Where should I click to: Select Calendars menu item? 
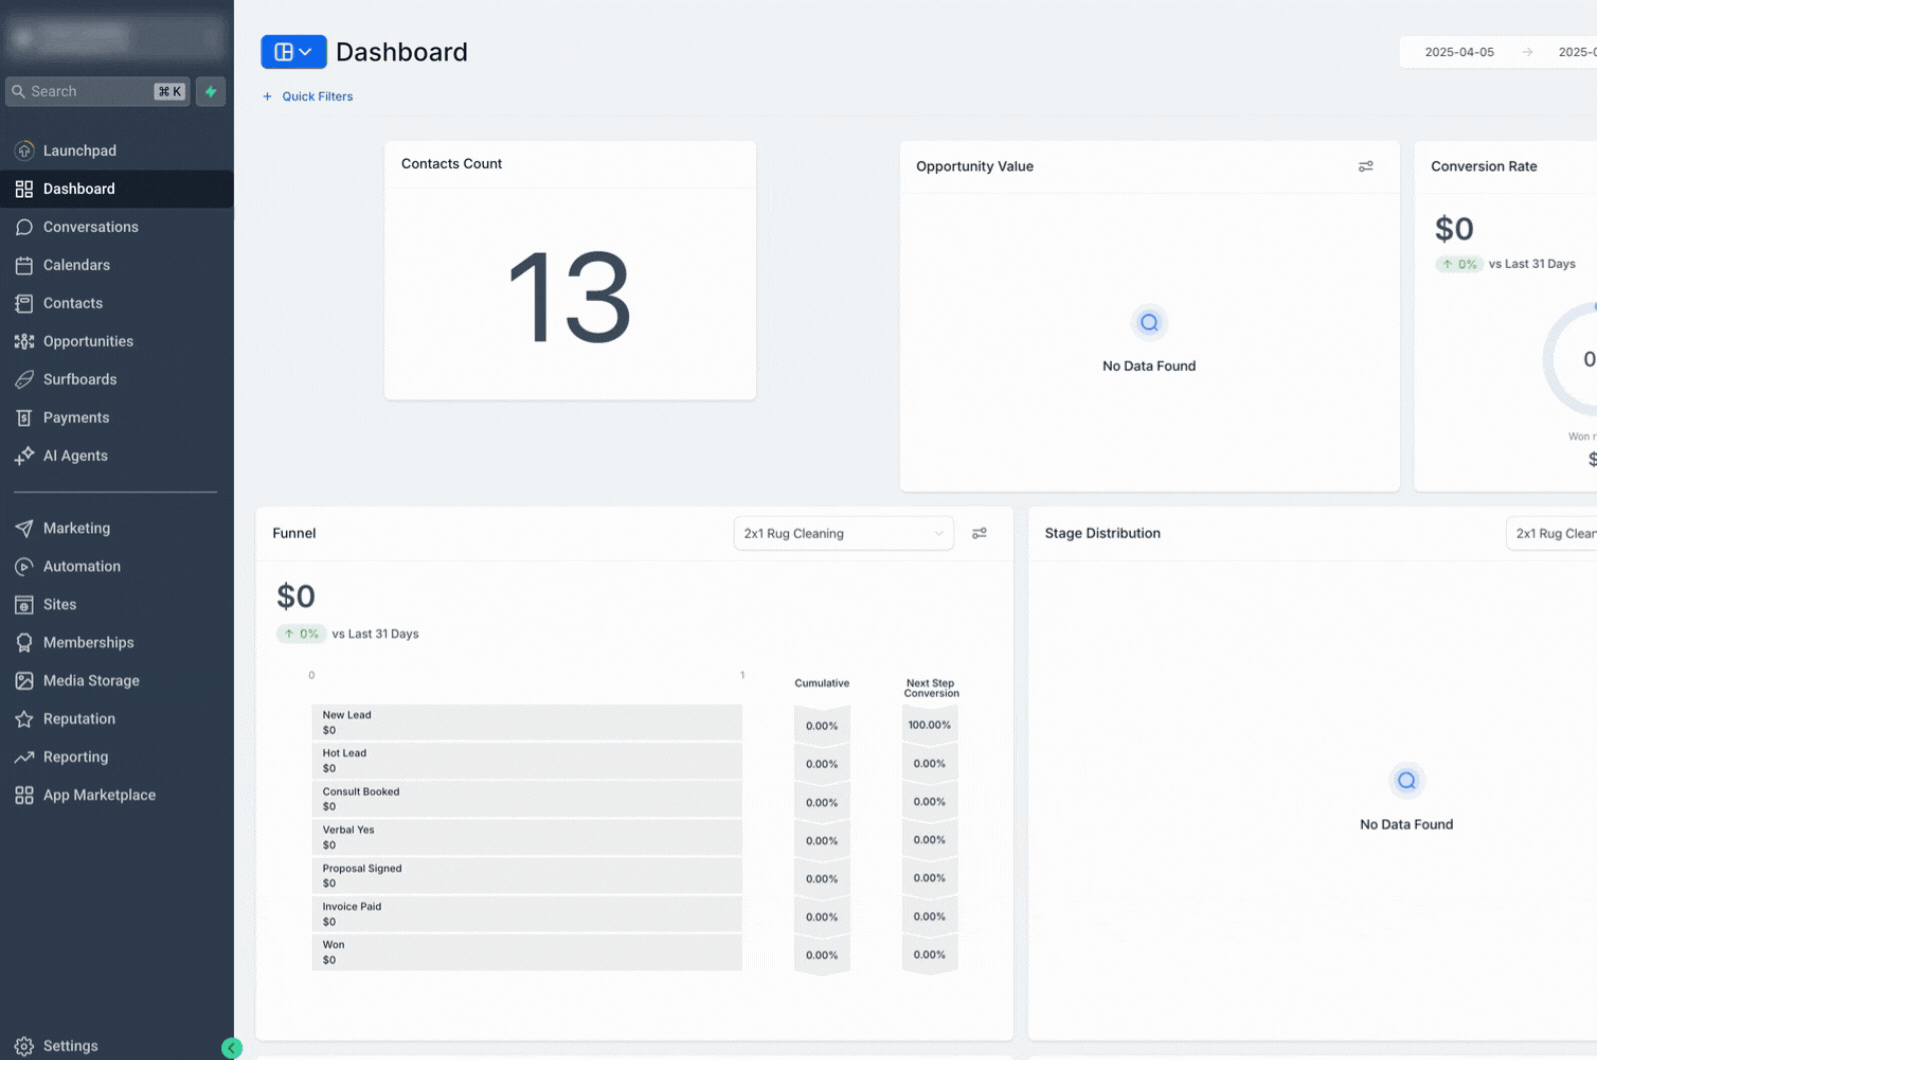pos(76,265)
